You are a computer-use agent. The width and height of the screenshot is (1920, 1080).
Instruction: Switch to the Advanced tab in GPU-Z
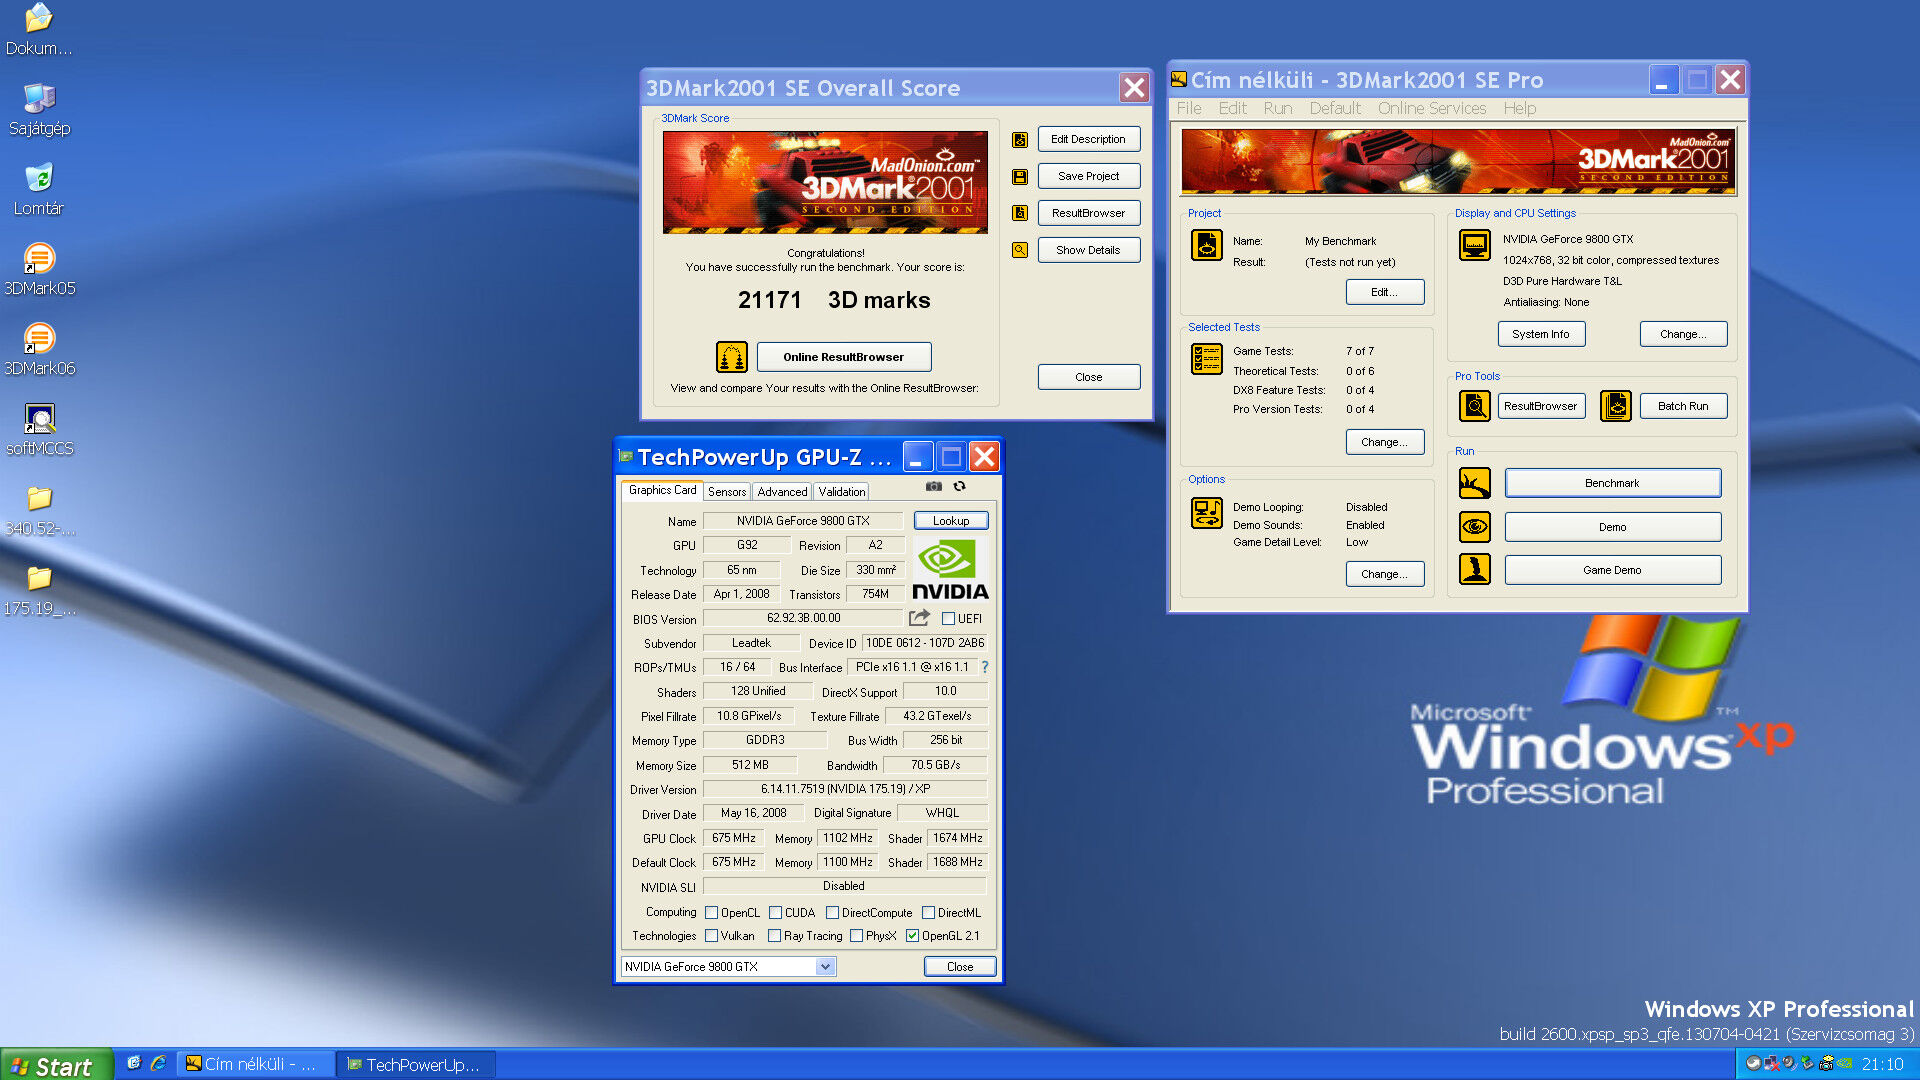tap(782, 492)
